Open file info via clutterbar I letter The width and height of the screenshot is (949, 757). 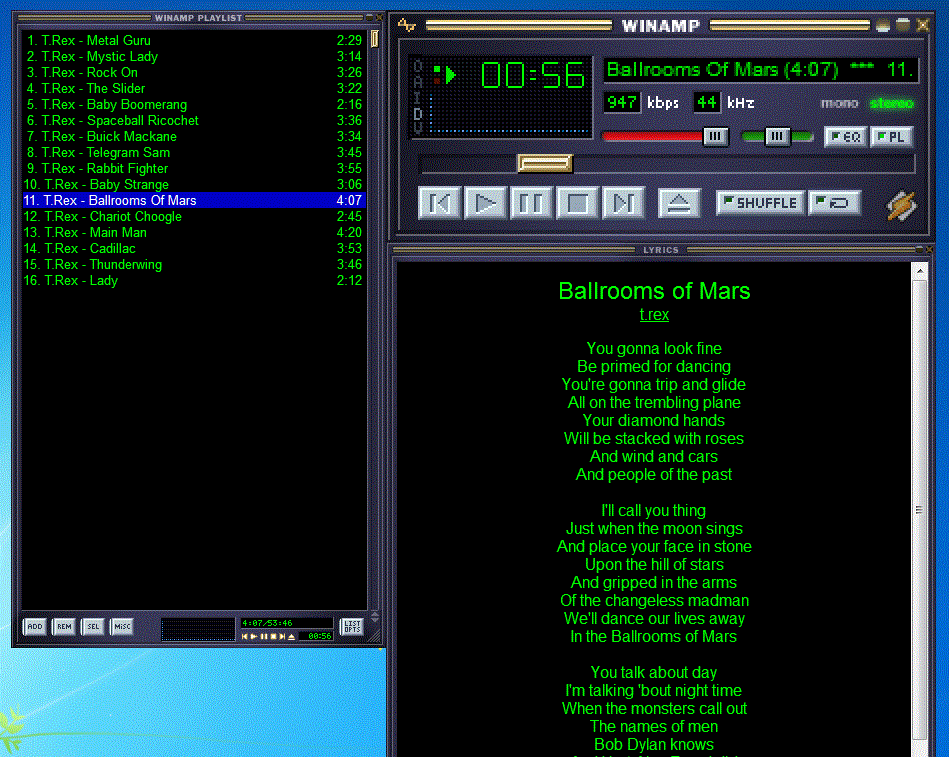pyautogui.click(x=418, y=97)
